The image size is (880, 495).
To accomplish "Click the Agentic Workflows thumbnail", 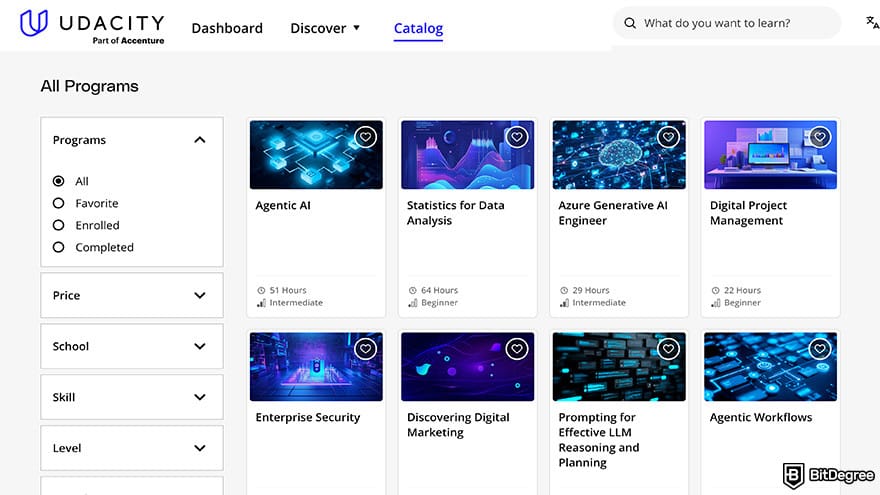I will click(771, 366).
